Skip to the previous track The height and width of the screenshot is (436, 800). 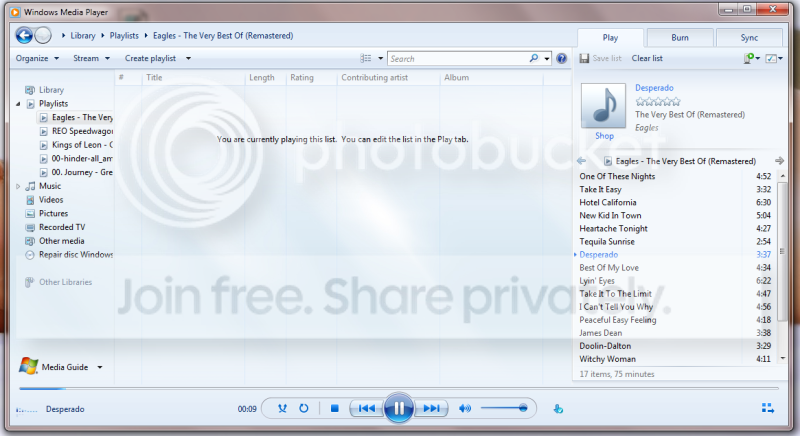click(366, 408)
